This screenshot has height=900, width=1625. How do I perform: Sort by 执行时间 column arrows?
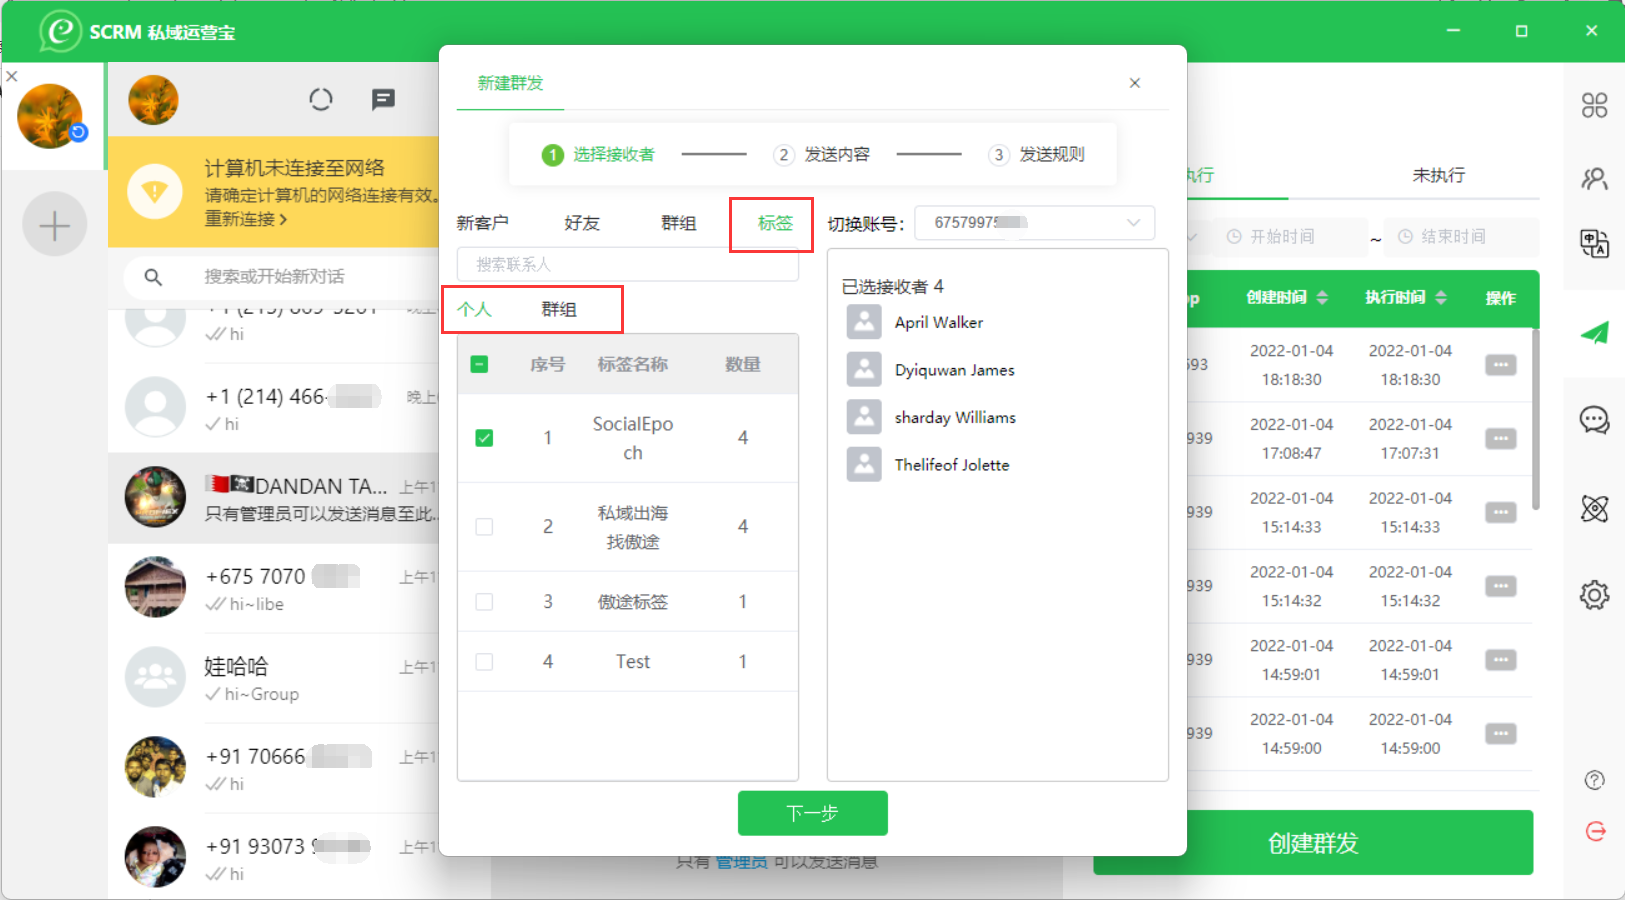pyautogui.click(x=1441, y=298)
